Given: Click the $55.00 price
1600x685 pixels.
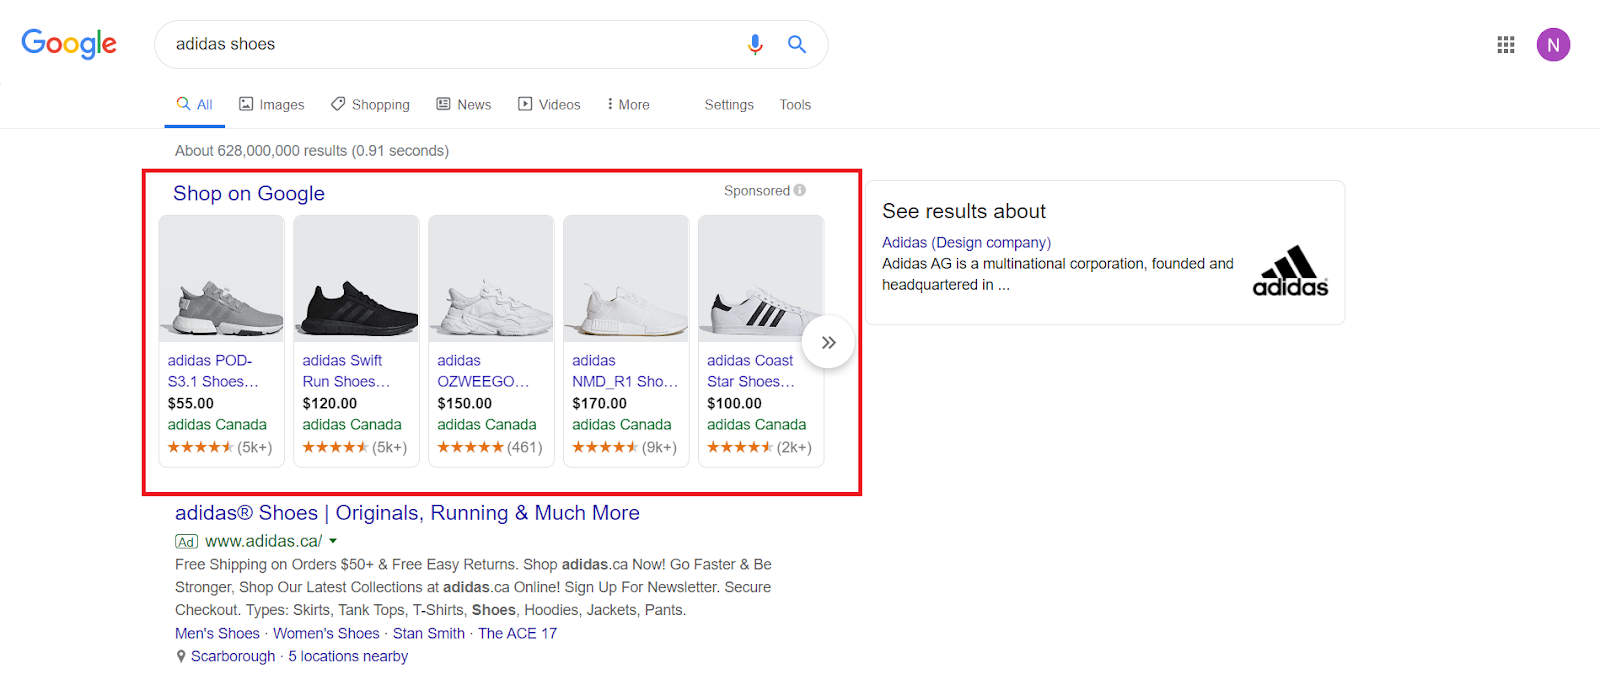Looking at the screenshot, I should 191,403.
